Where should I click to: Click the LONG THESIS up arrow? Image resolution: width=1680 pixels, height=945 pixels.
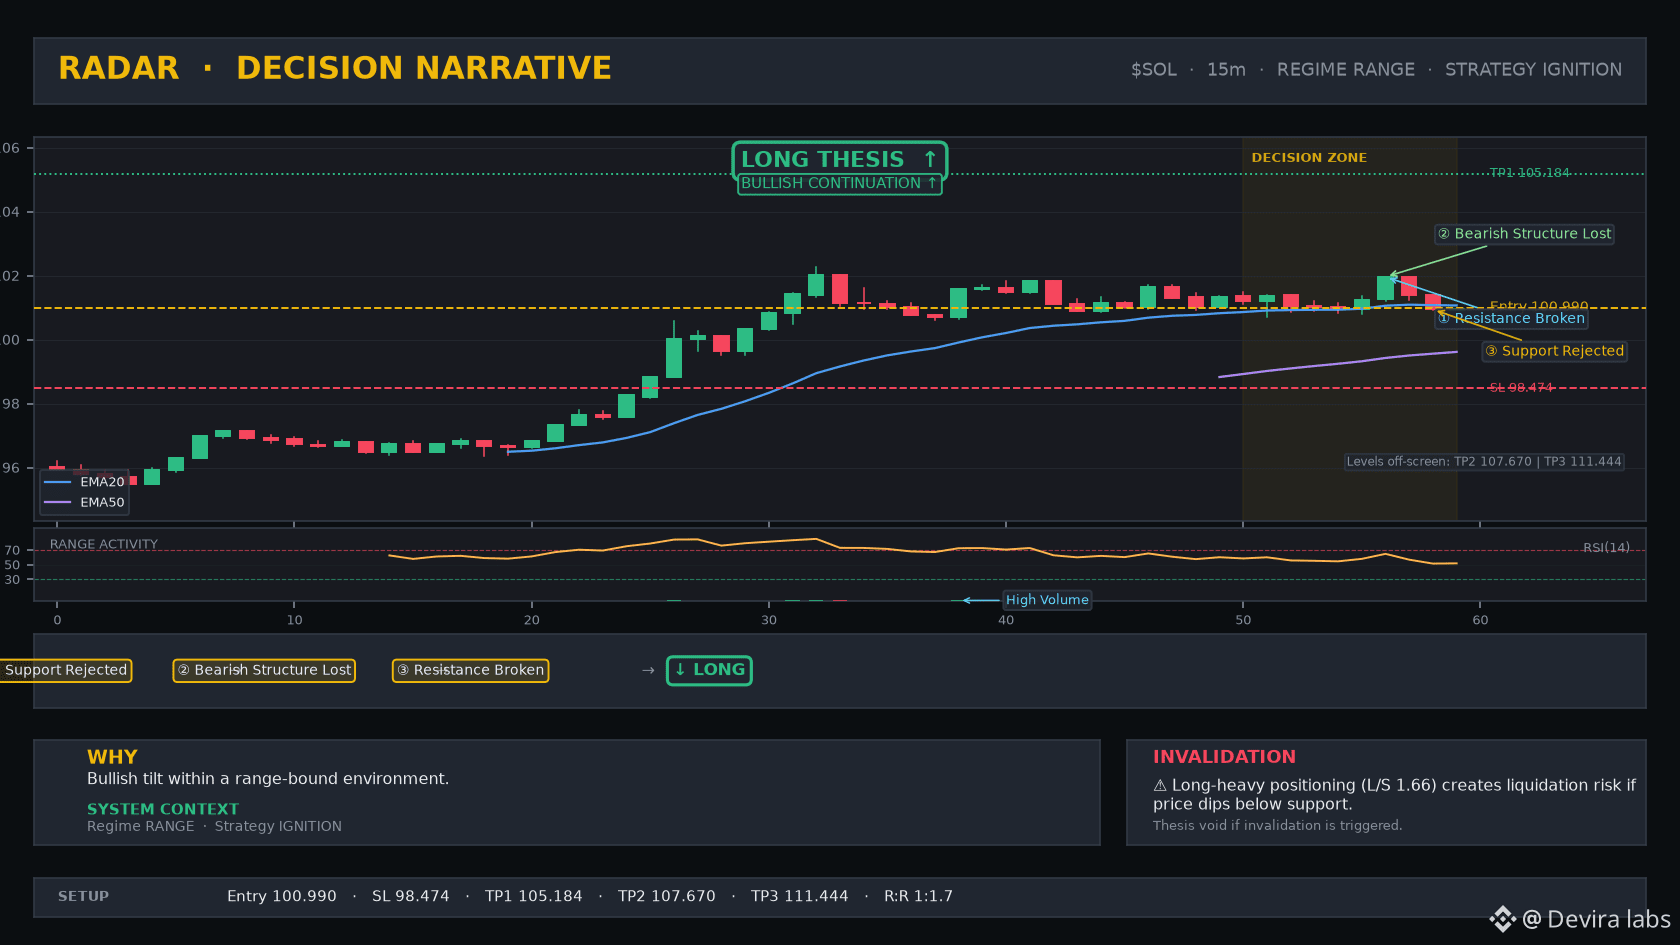click(930, 159)
